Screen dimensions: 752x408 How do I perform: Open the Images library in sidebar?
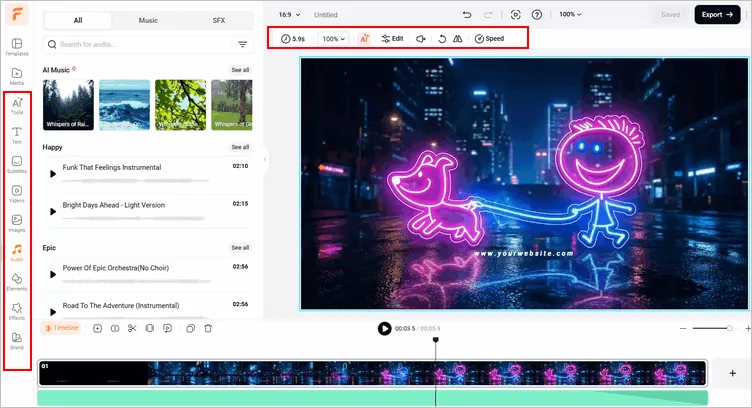coord(17,223)
